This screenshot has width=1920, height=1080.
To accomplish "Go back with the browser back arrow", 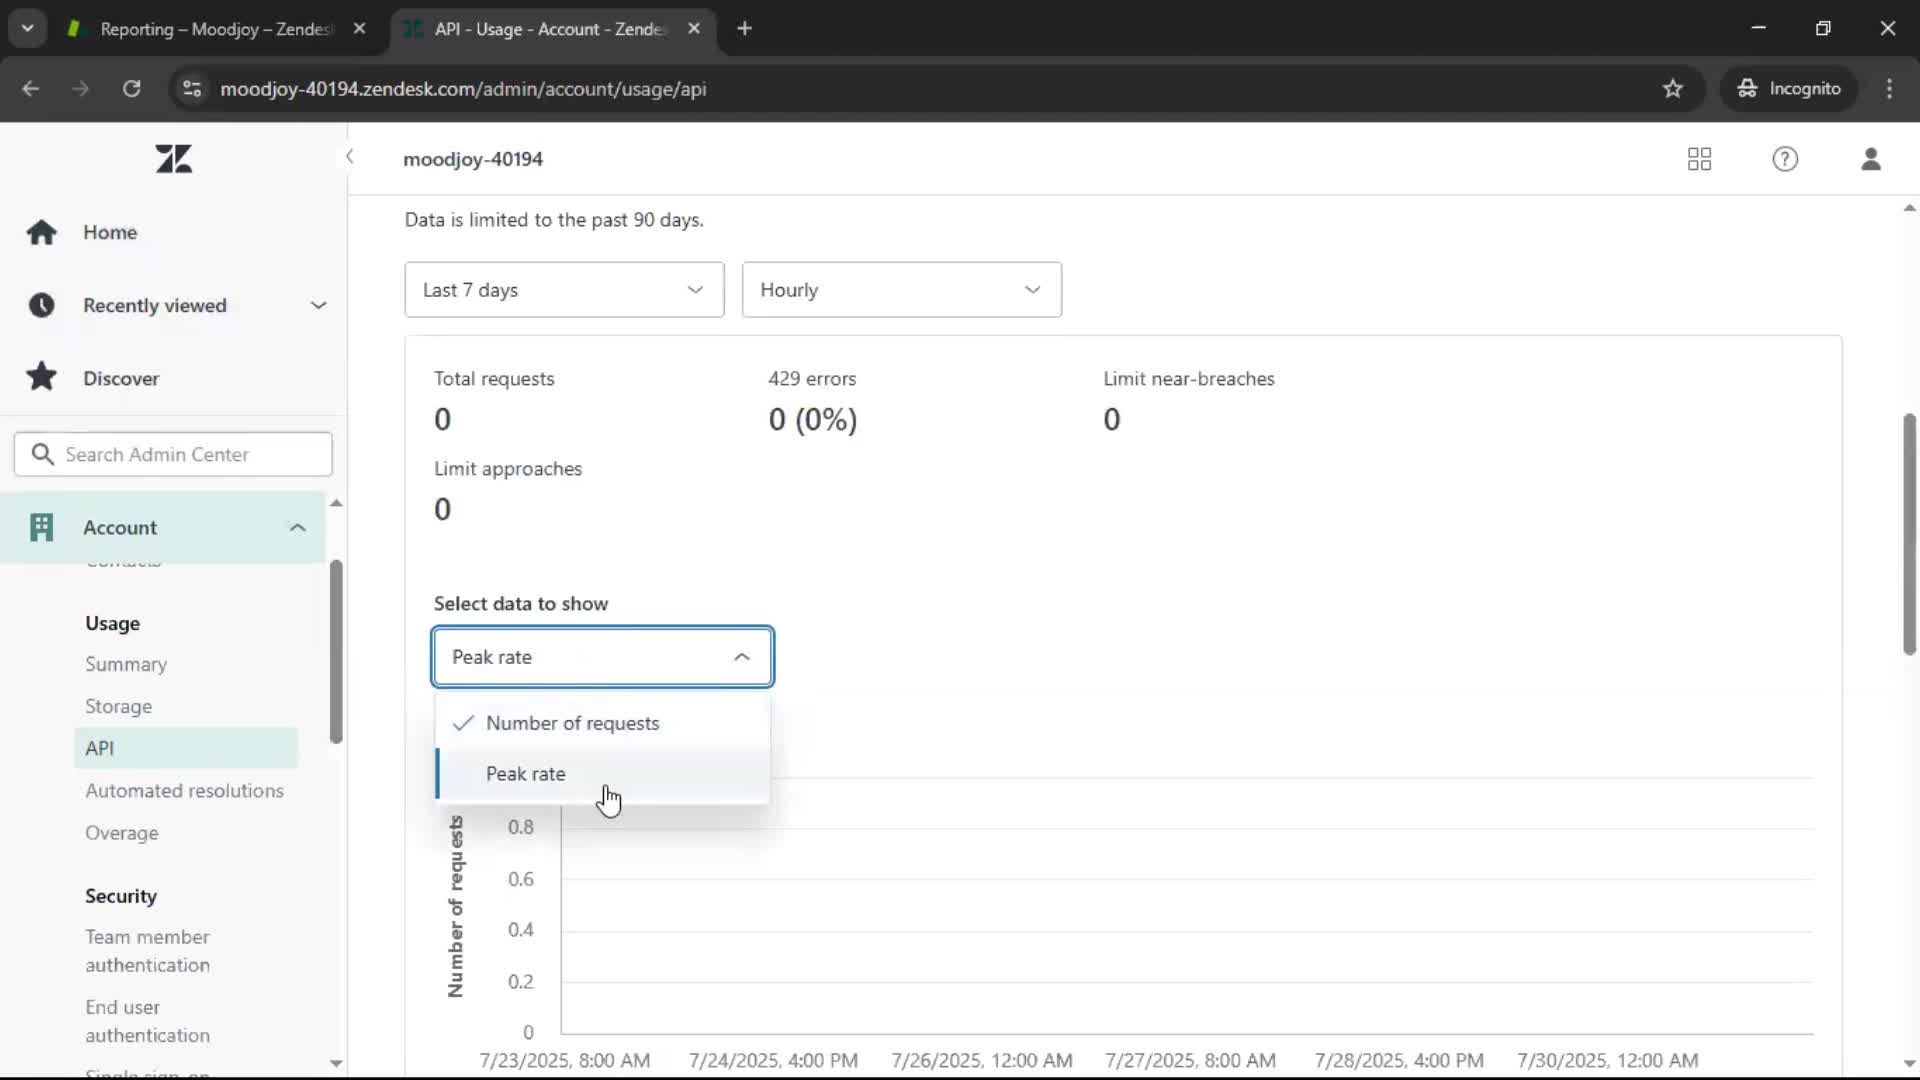I will pos(31,89).
